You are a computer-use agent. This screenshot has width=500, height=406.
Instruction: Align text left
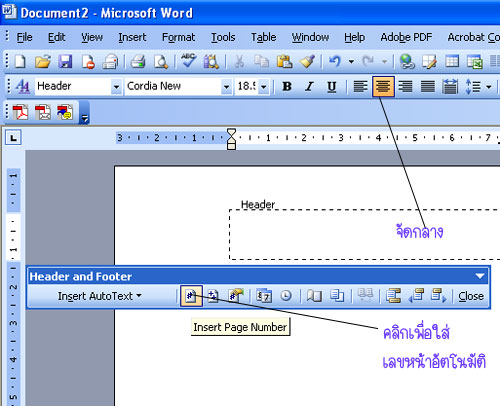click(x=360, y=87)
